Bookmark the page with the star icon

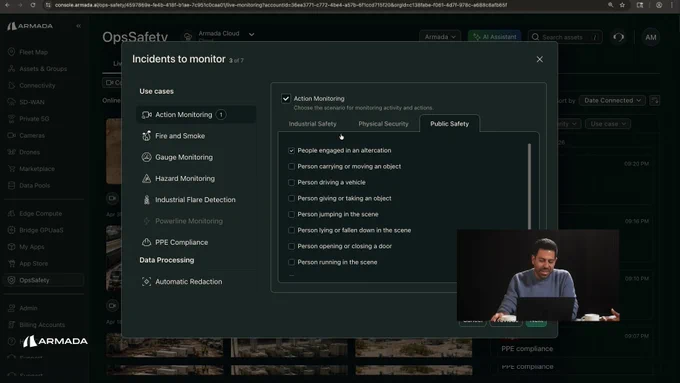click(x=622, y=5)
